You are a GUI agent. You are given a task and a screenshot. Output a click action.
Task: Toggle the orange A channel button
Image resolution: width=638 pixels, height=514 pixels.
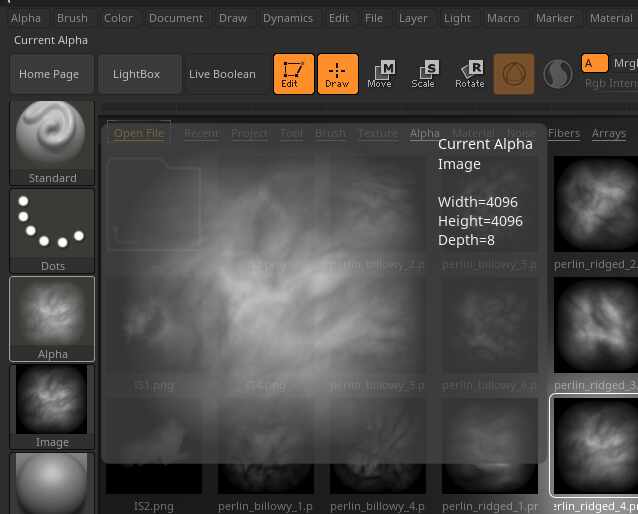tap(594, 63)
